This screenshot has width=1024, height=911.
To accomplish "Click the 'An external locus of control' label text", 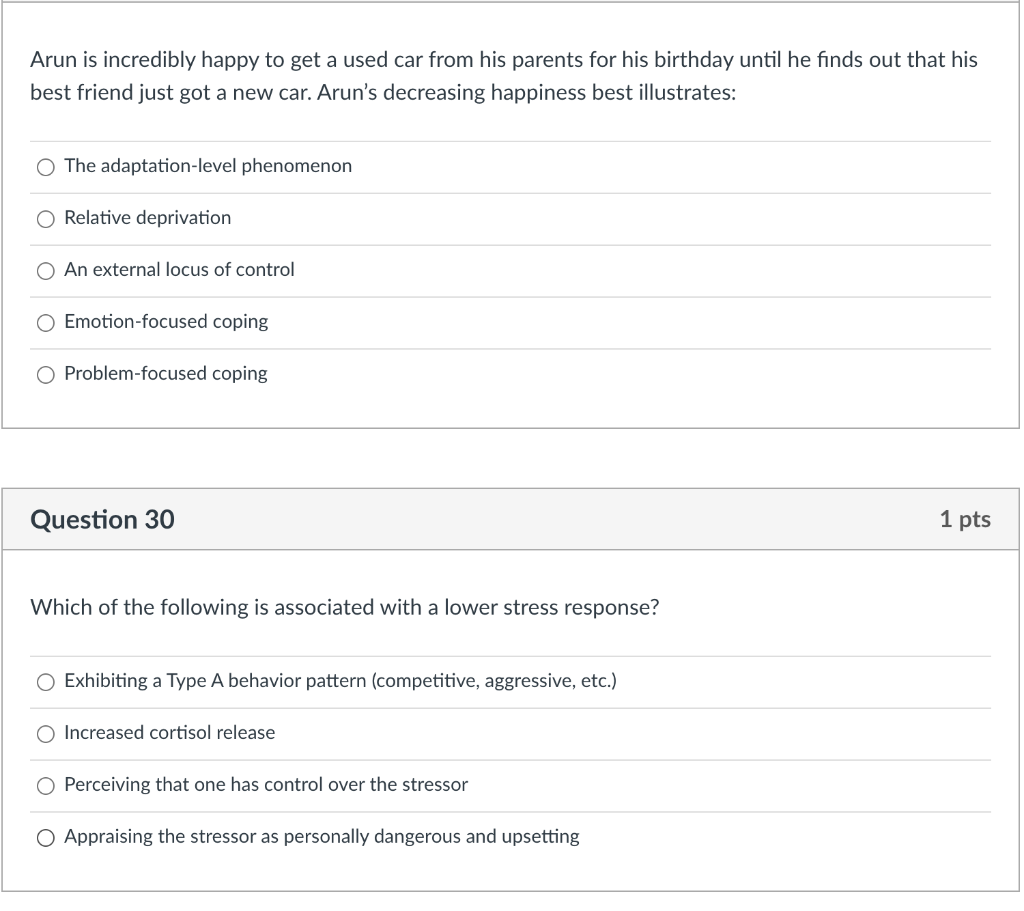I will tap(179, 270).
